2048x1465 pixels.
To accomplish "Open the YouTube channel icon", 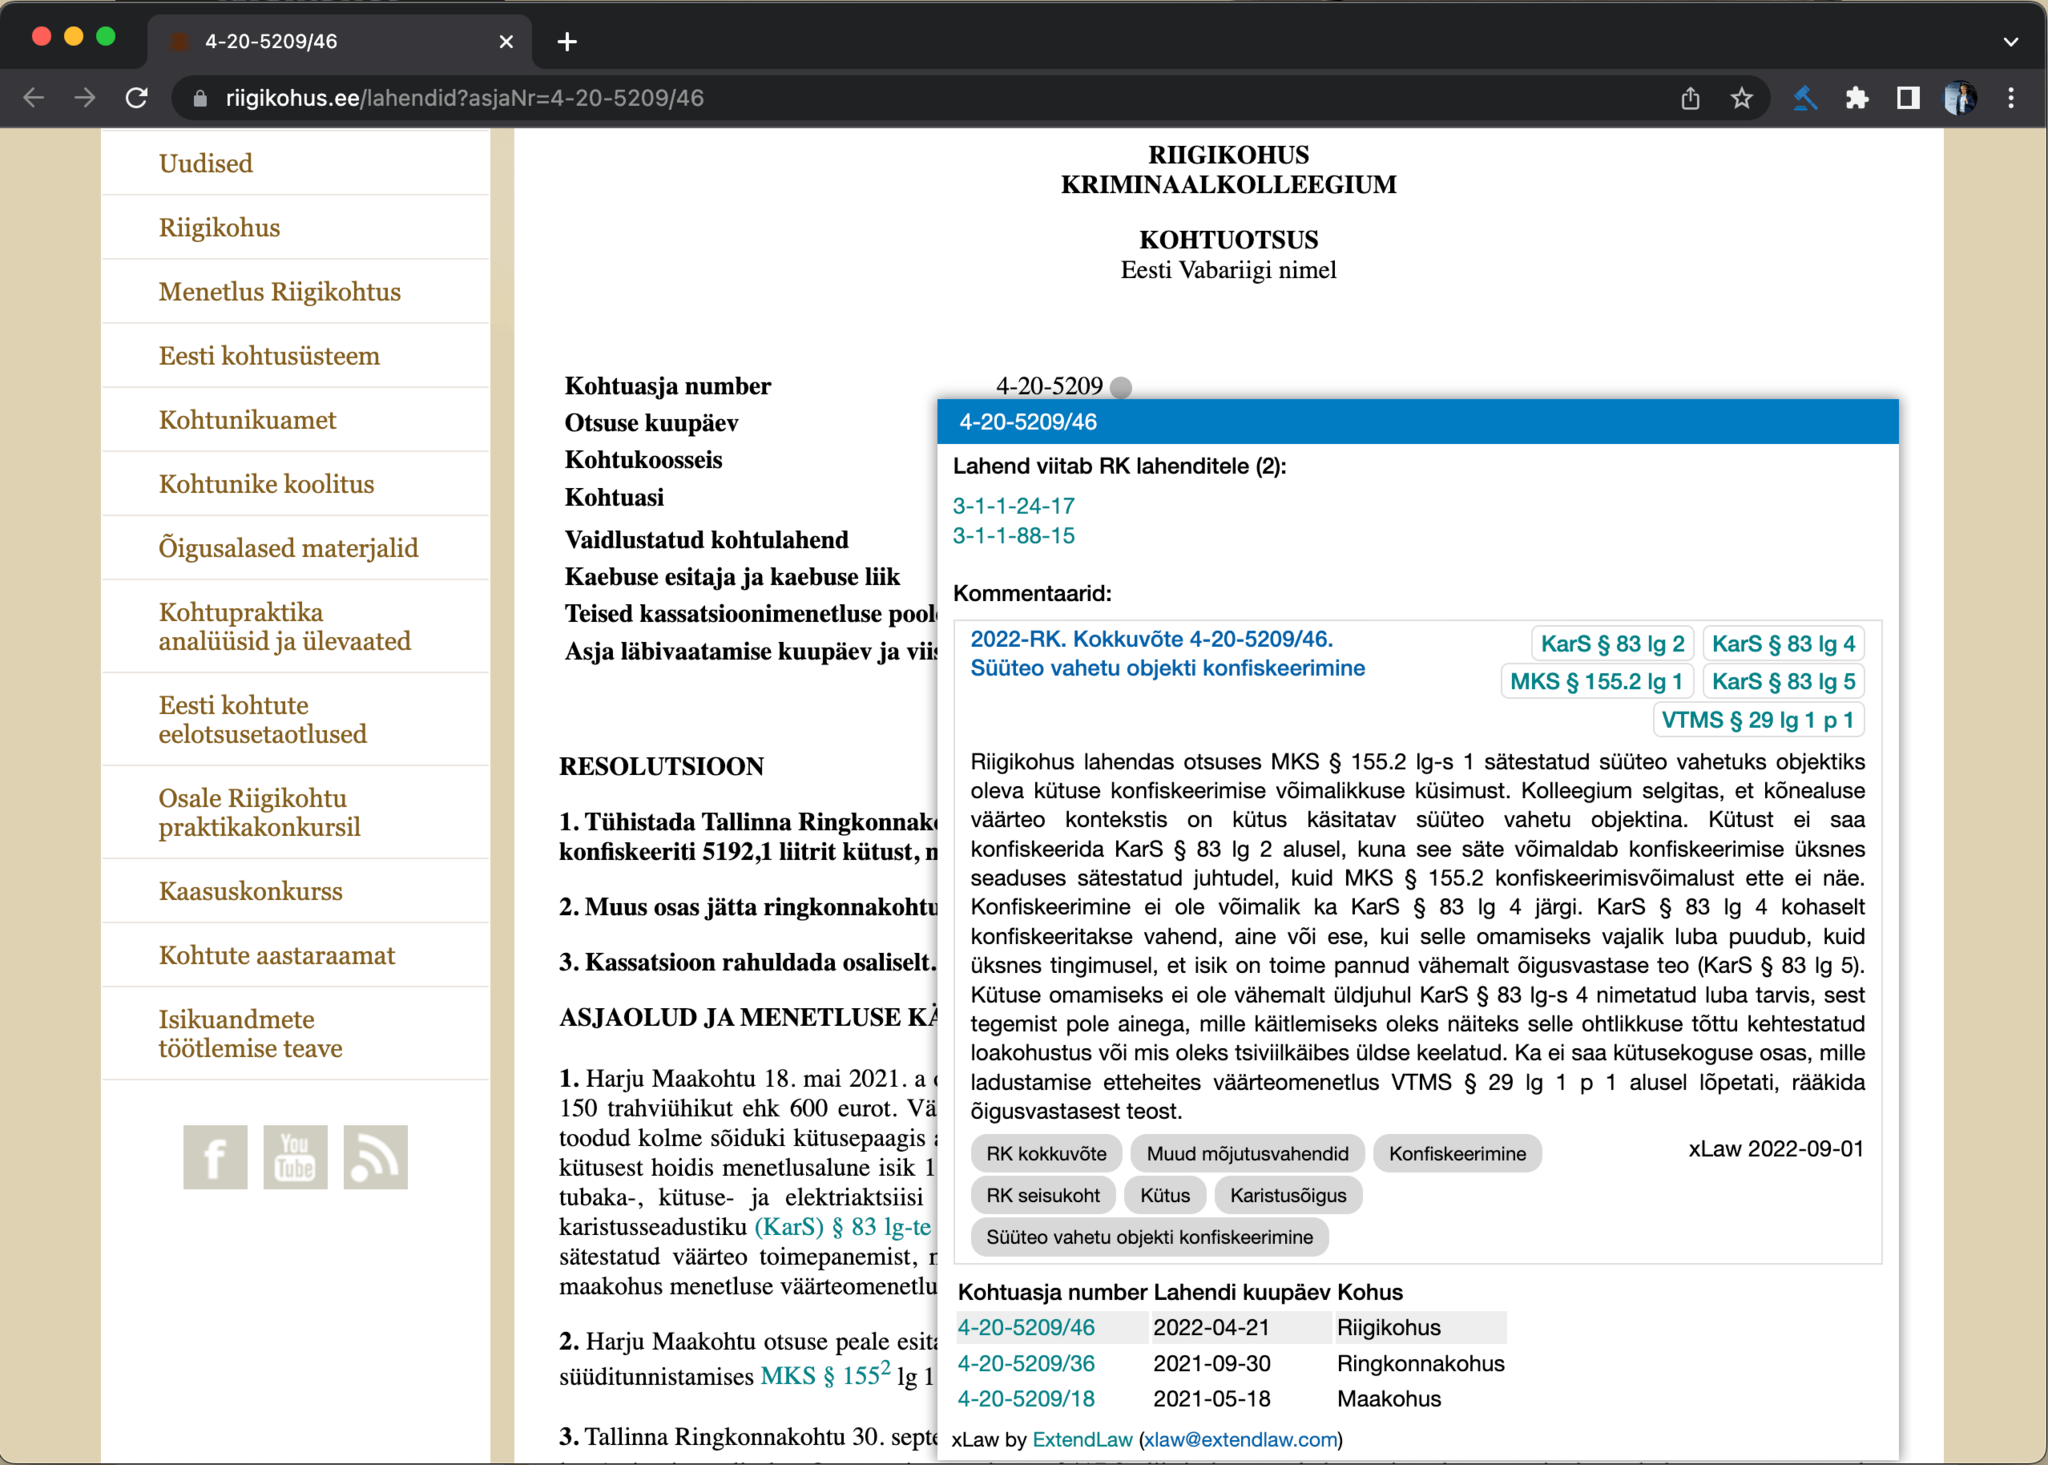I will (x=295, y=1156).
